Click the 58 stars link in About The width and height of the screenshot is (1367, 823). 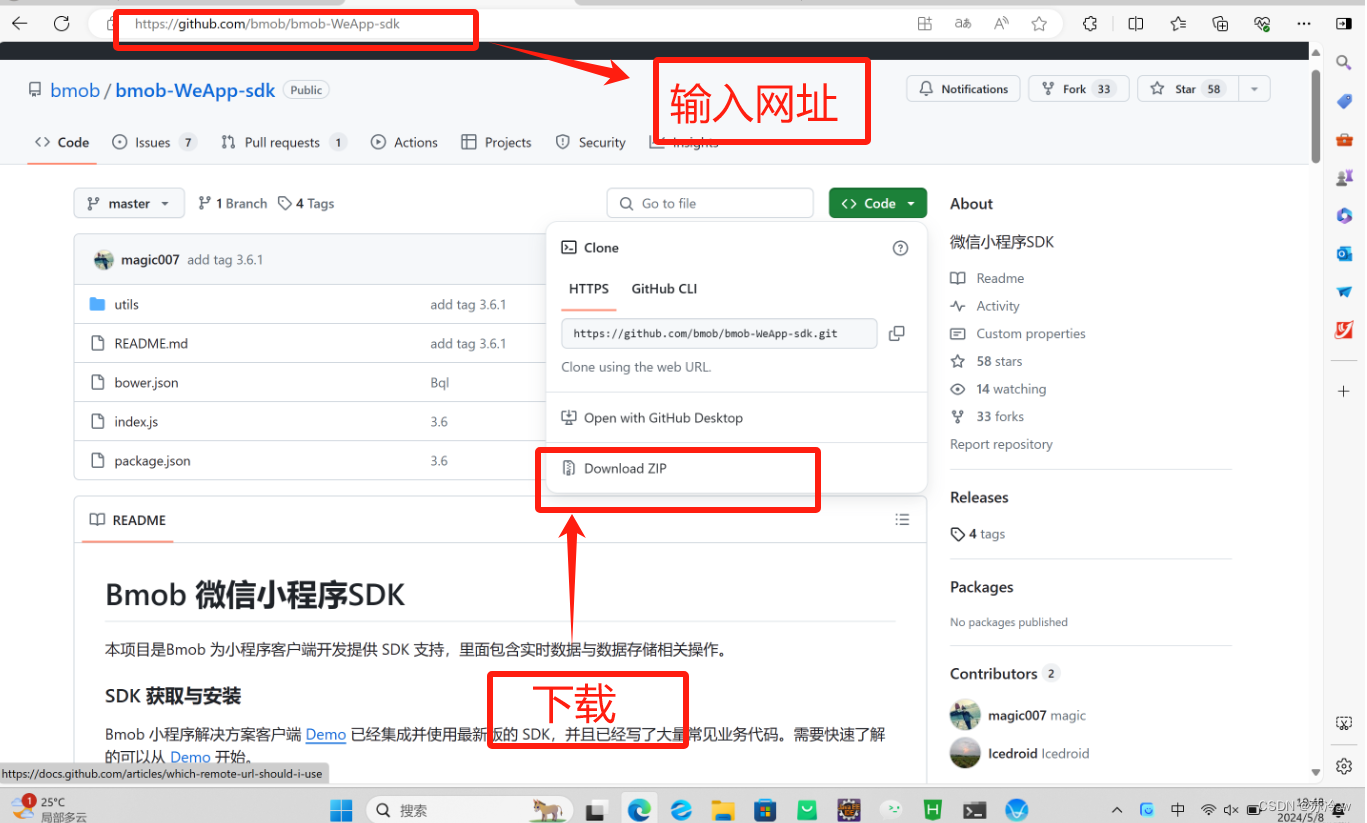999,361
